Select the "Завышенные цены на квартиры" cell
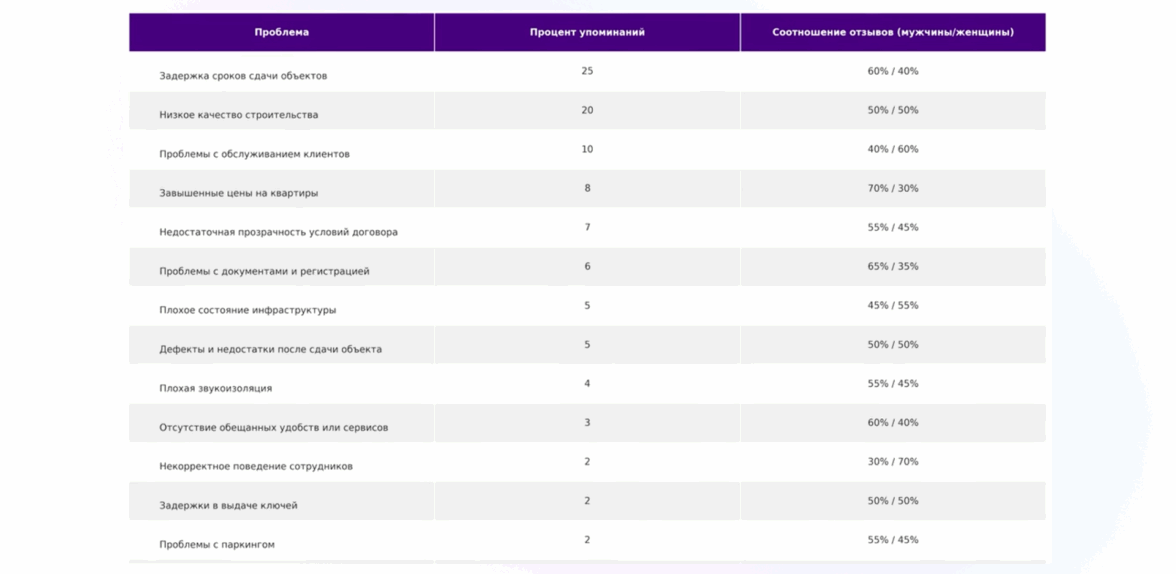The height and width of the screenshot is (574, 1176). click(238, 193)
